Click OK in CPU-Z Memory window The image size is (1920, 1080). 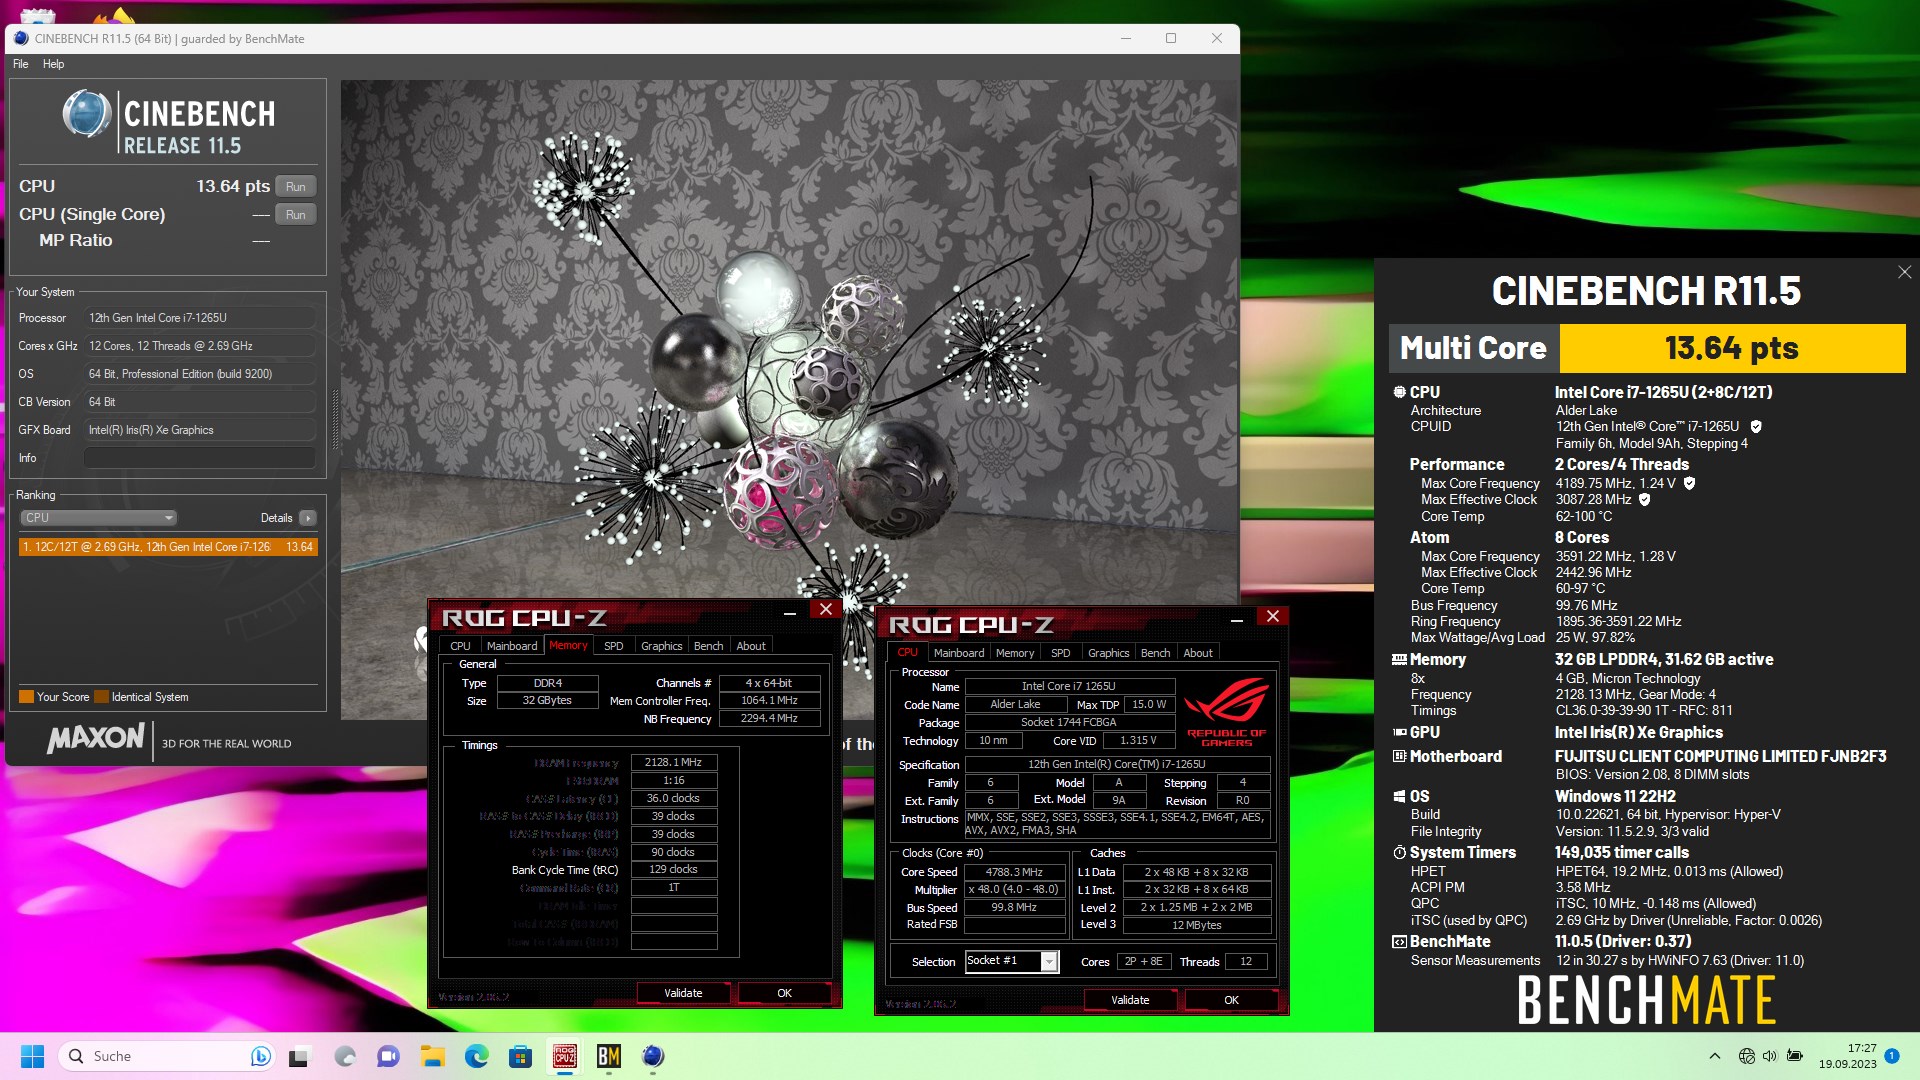pos(784,993)
